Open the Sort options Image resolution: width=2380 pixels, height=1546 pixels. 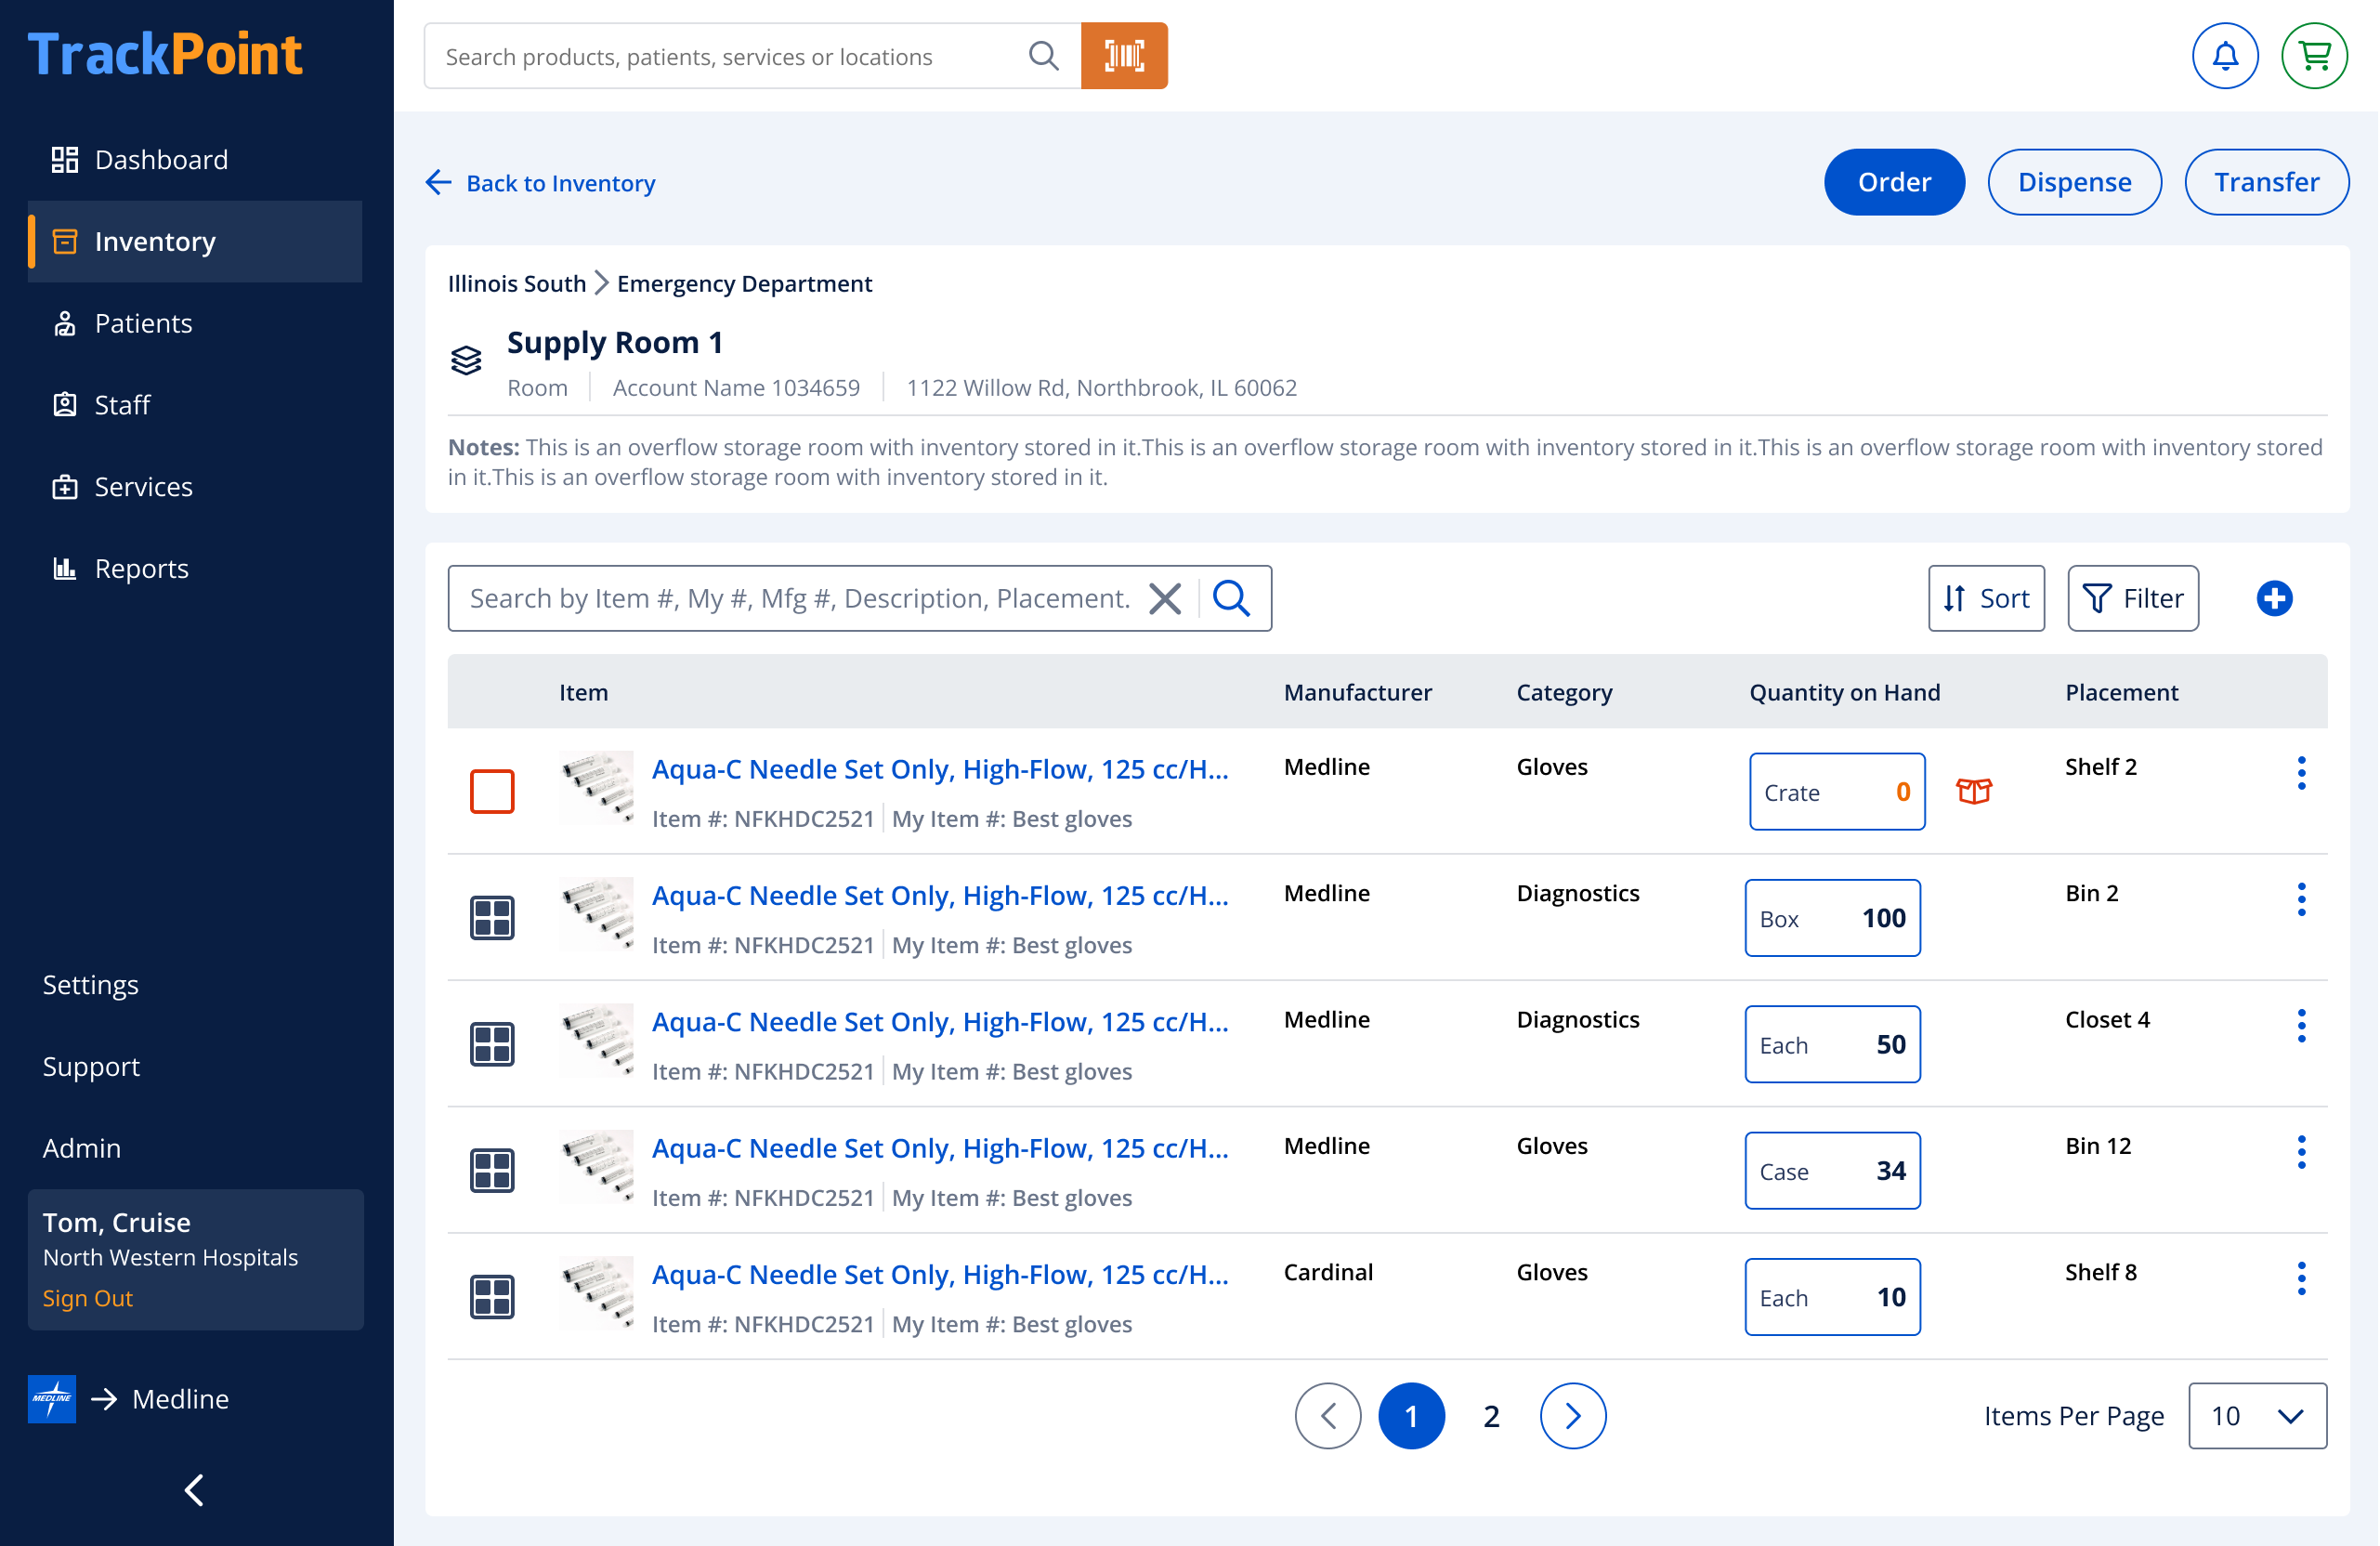pos(1986,598)
